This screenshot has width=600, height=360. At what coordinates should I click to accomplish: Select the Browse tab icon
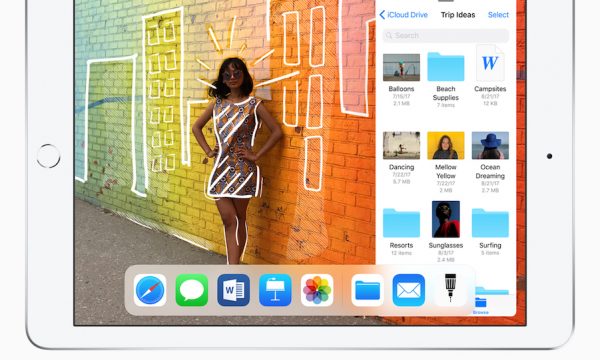pyautogui.click(x=481, y=303)
